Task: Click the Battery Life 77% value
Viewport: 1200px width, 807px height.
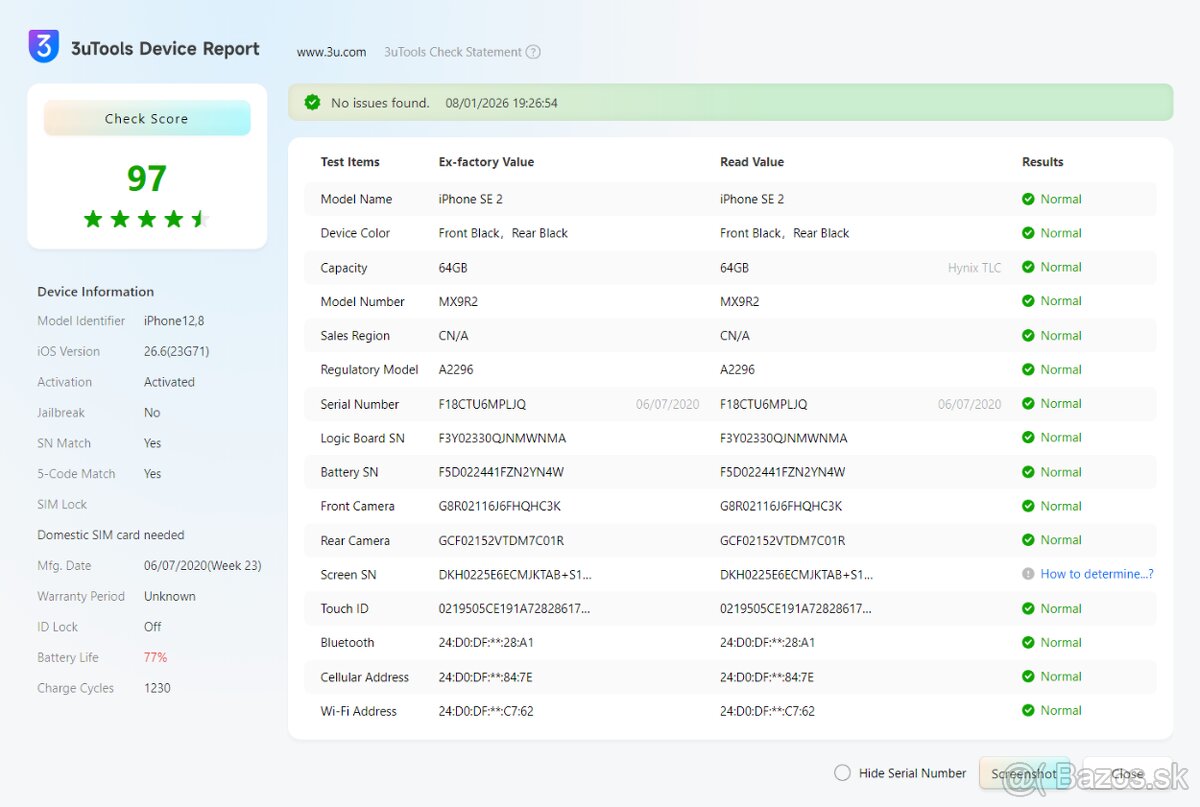Action: (x=155, y=657)
